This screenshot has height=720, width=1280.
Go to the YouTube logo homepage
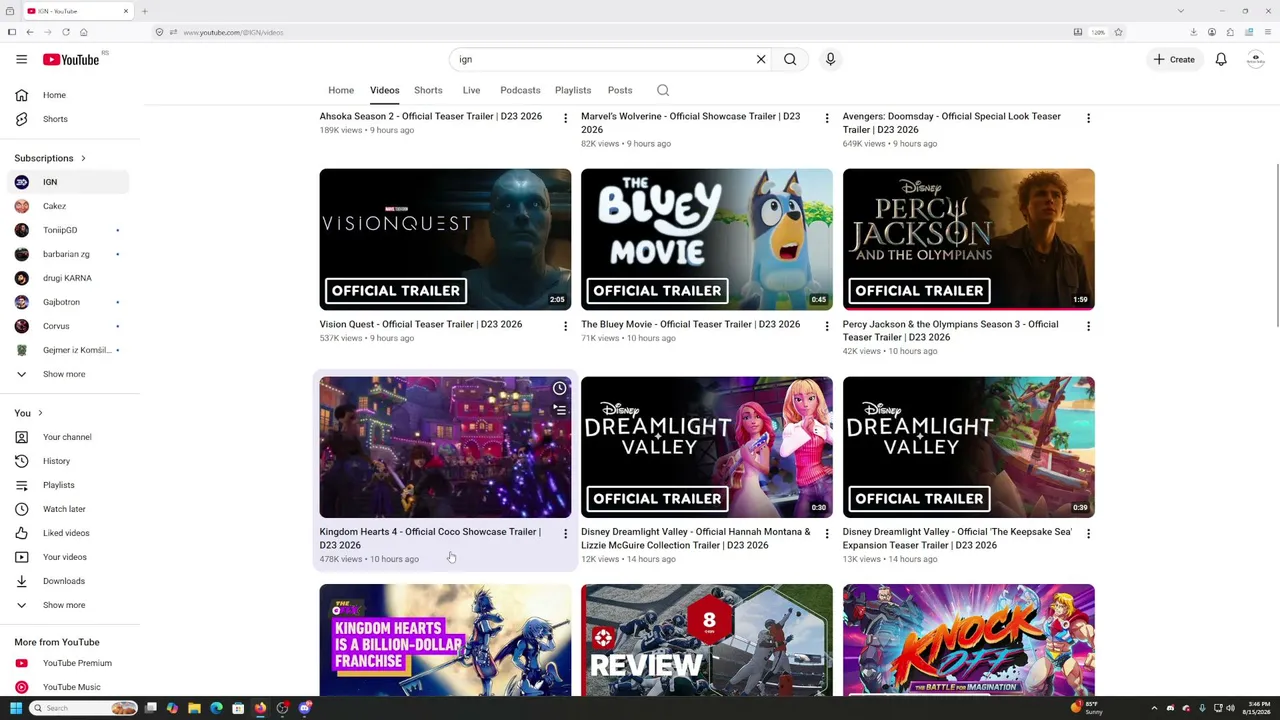71,60
